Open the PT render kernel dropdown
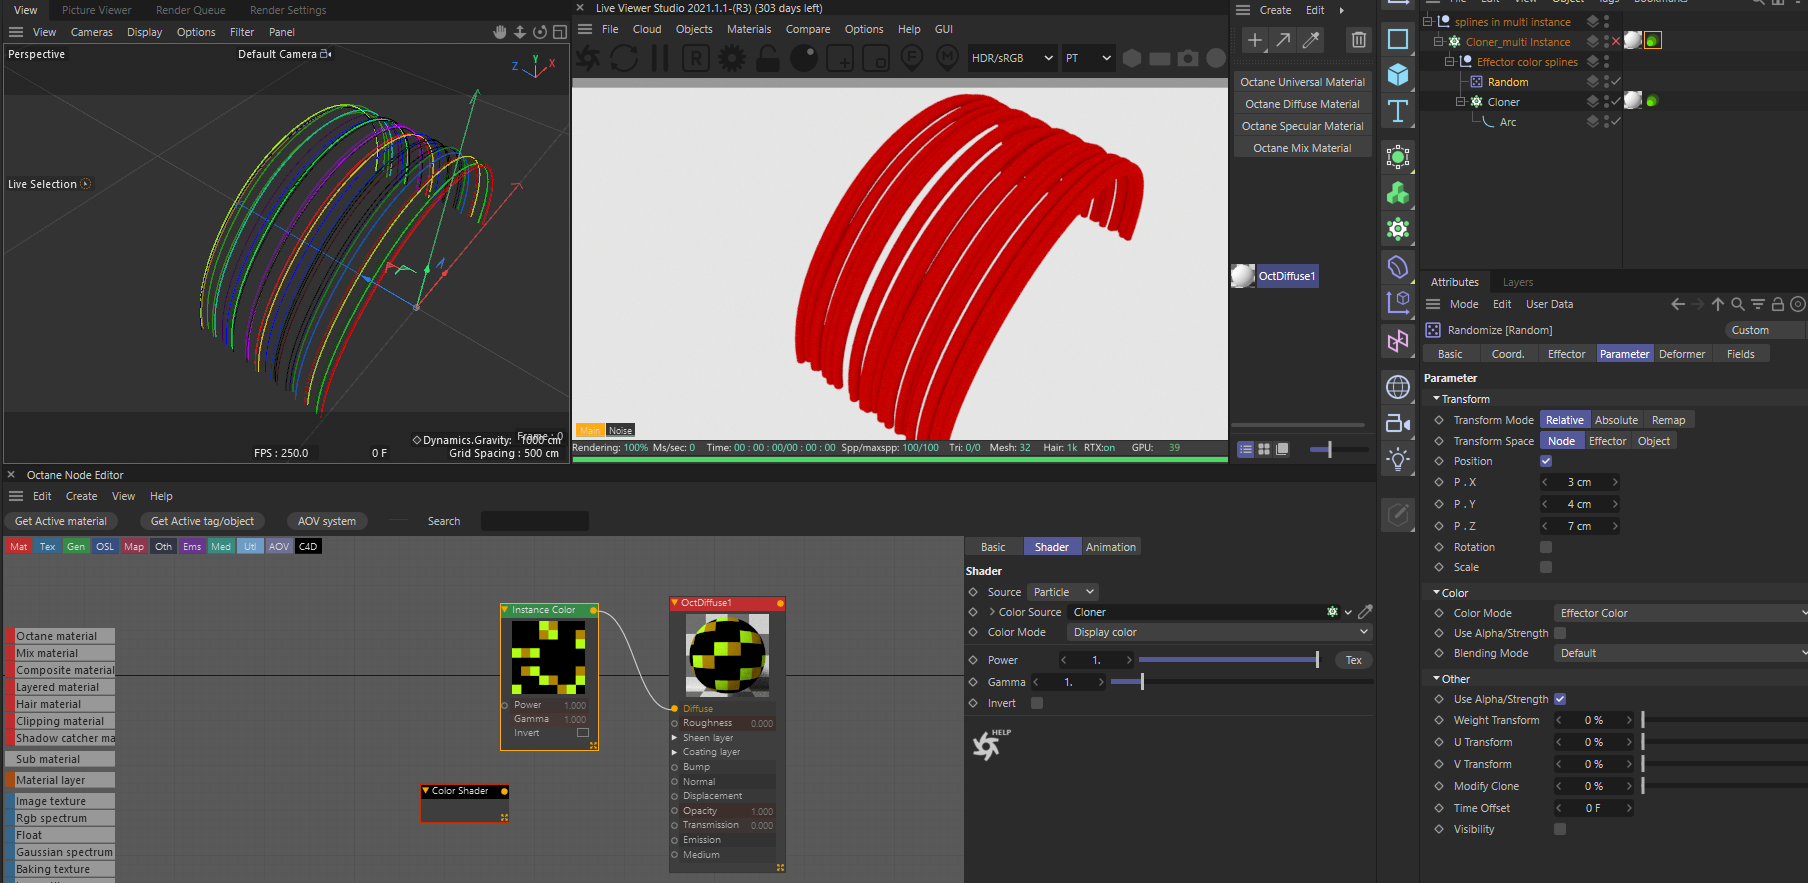1808x883 pixels. [1088, 58]
